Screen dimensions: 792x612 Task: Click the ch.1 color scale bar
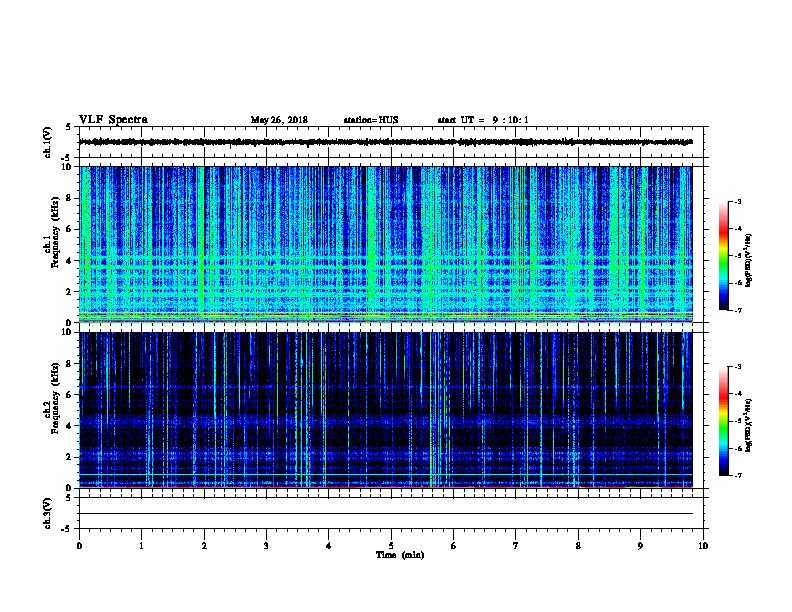point(723,256)
